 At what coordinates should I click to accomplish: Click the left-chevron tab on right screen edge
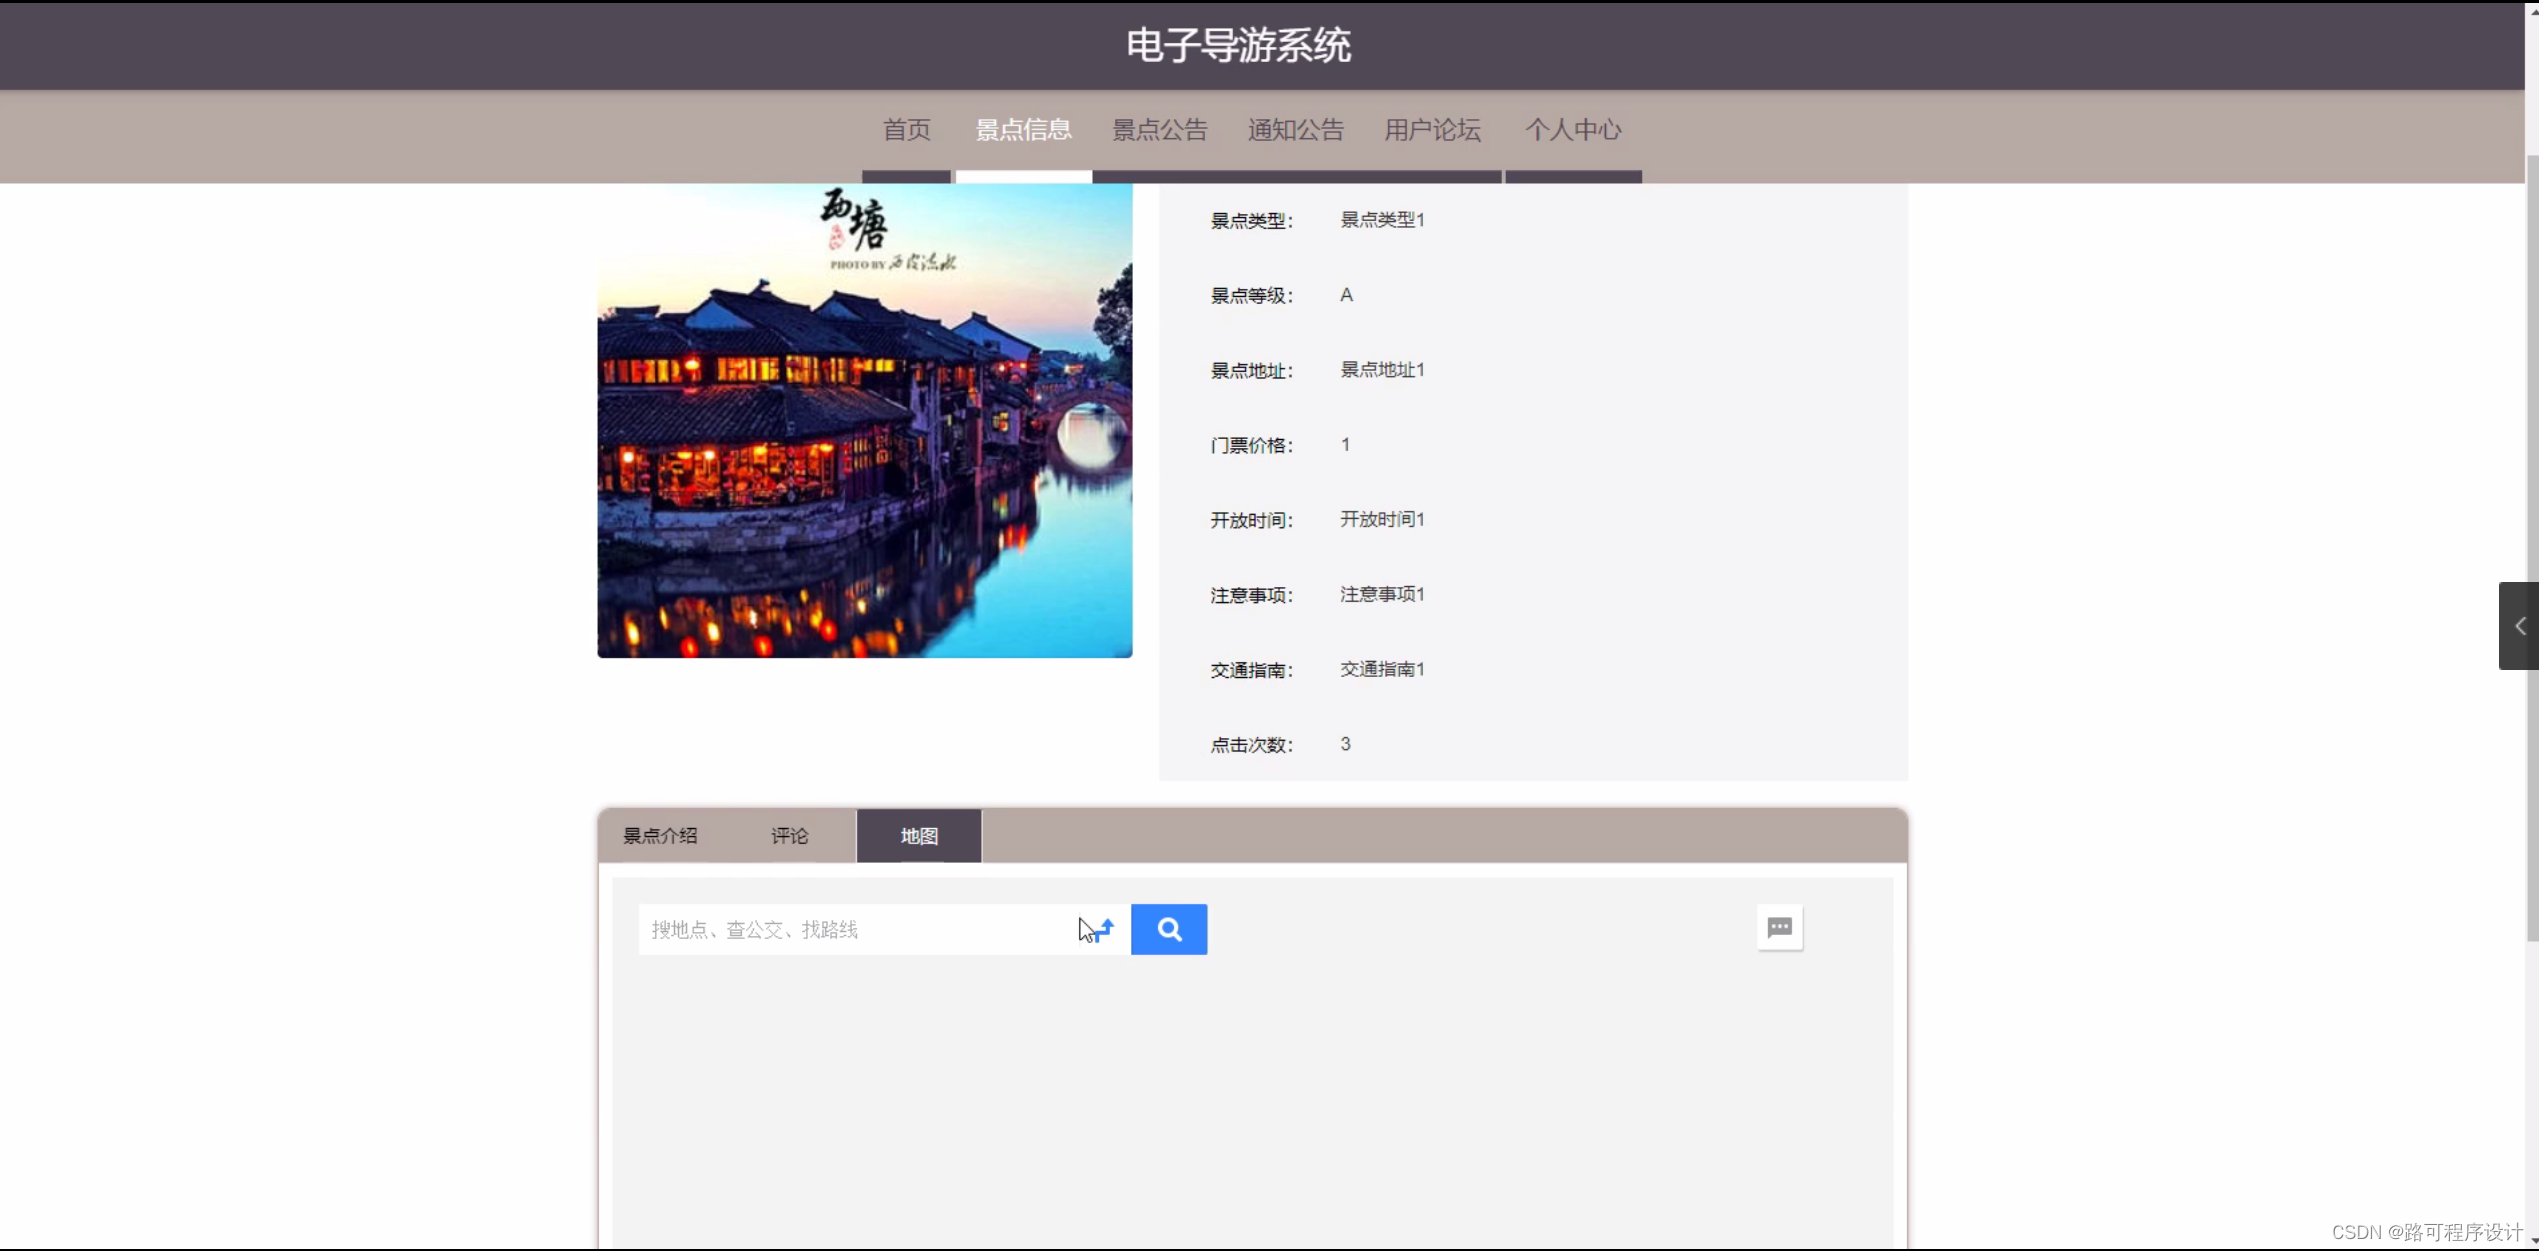click(x=2520, y=625)
